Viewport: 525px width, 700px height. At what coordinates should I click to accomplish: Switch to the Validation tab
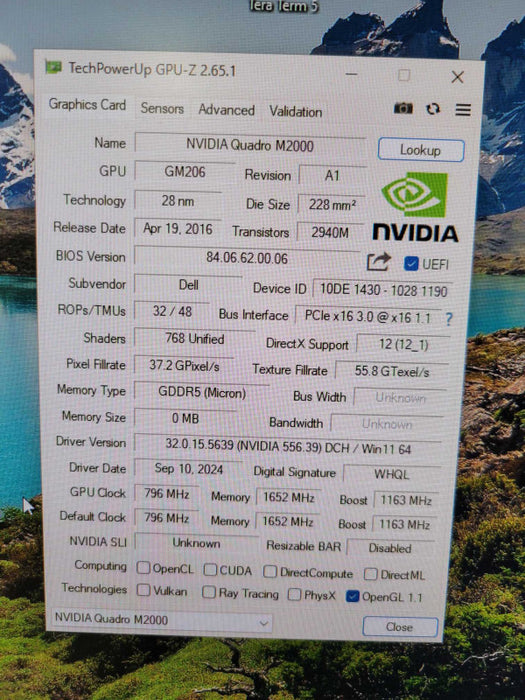click(x=296, y=112)
